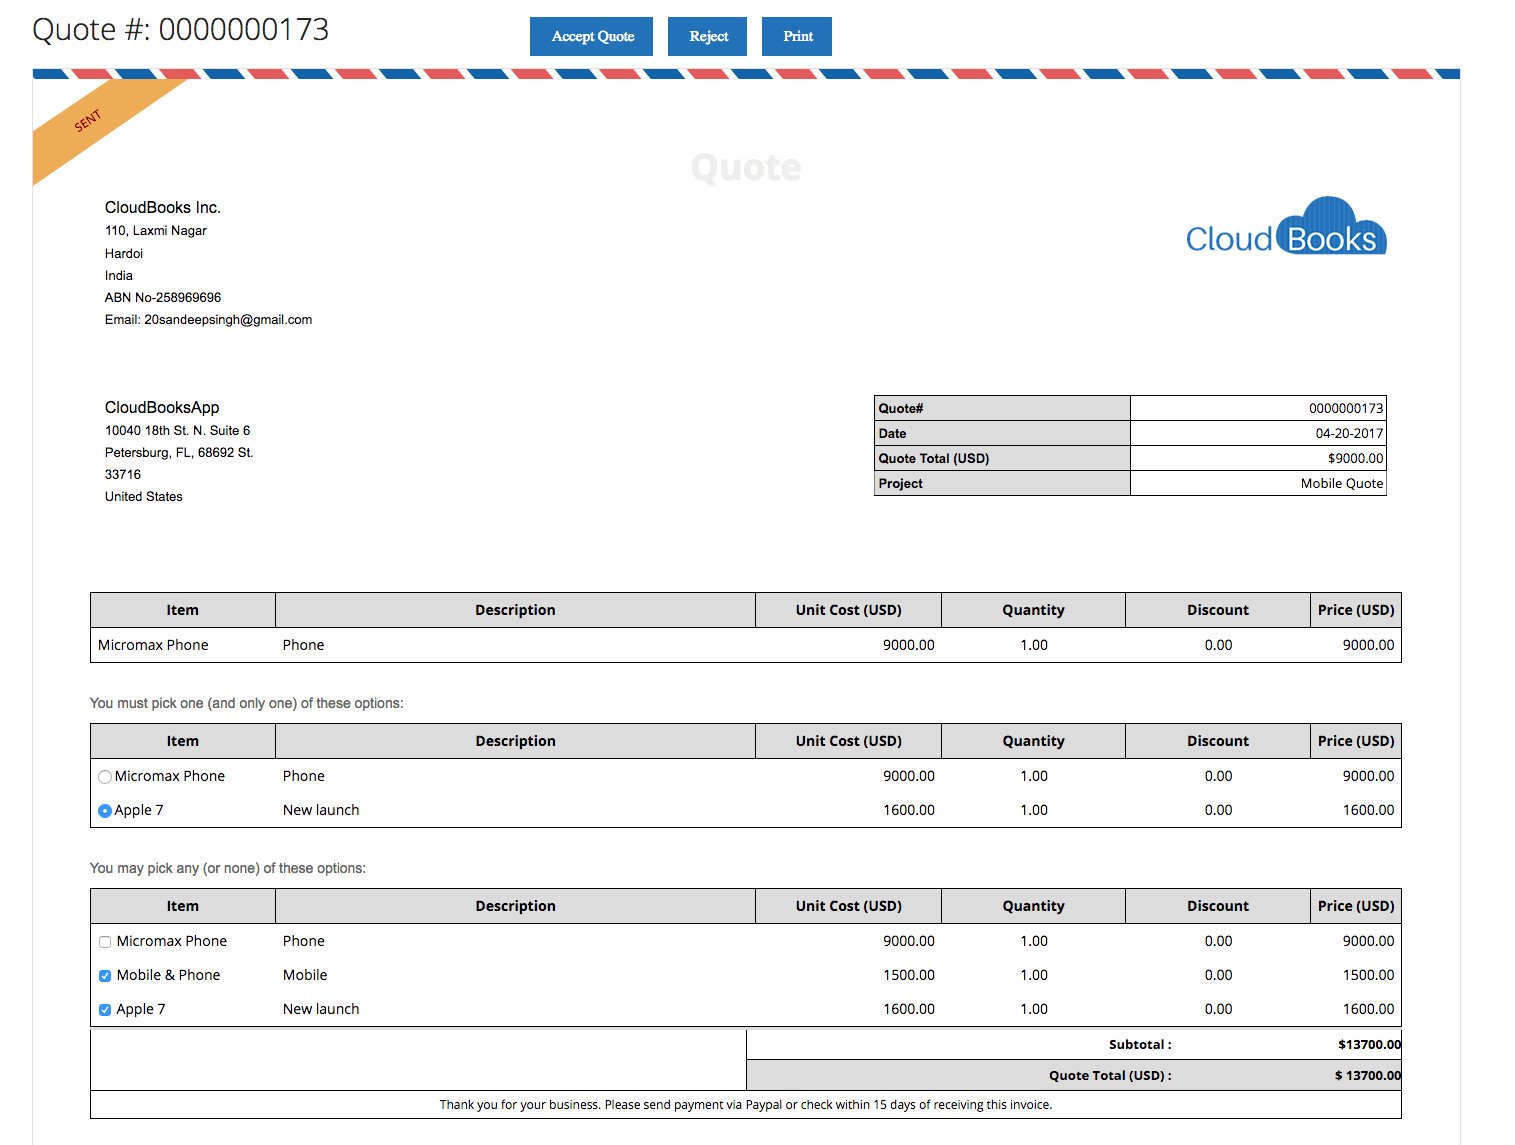Click the Quote Total $9000.00 value cell
This screenshot has width=1515, height=1145.
[x=1355, y=459]
